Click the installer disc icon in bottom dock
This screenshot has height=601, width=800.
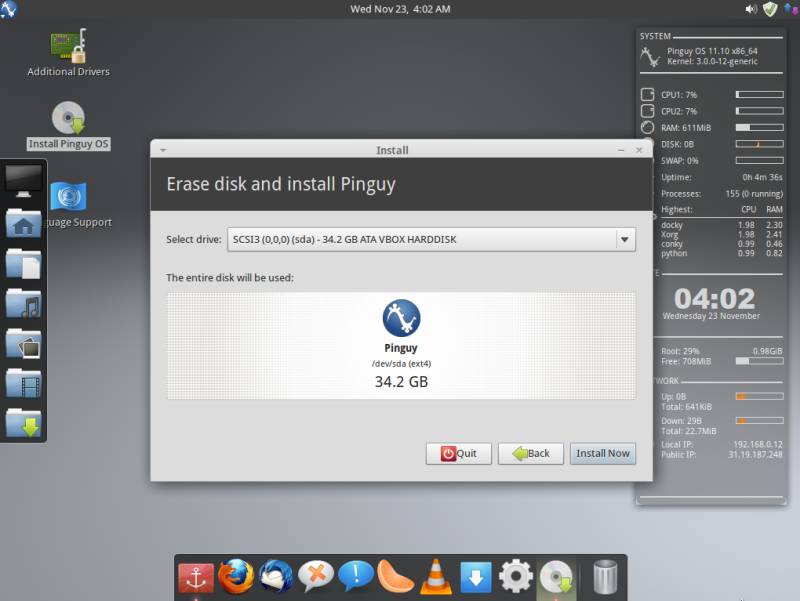[x=557, y=577]
